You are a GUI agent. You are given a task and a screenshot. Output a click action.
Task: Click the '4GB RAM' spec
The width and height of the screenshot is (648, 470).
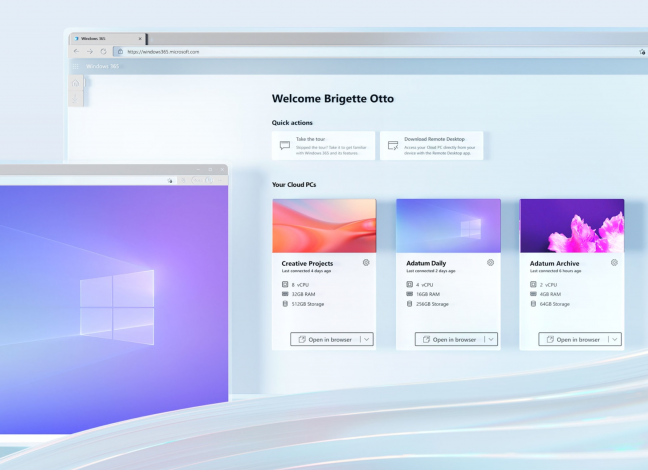point(550,294)
